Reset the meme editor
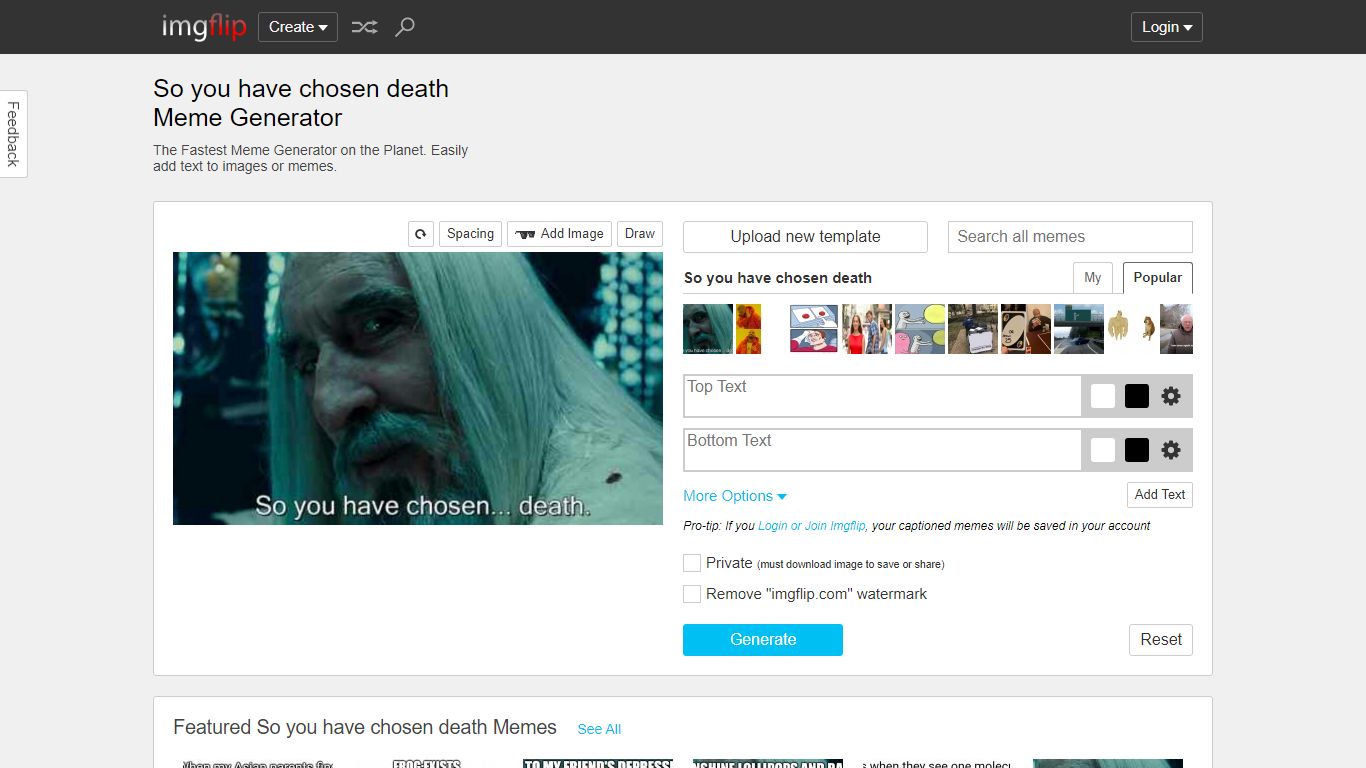 point(1161,640)
